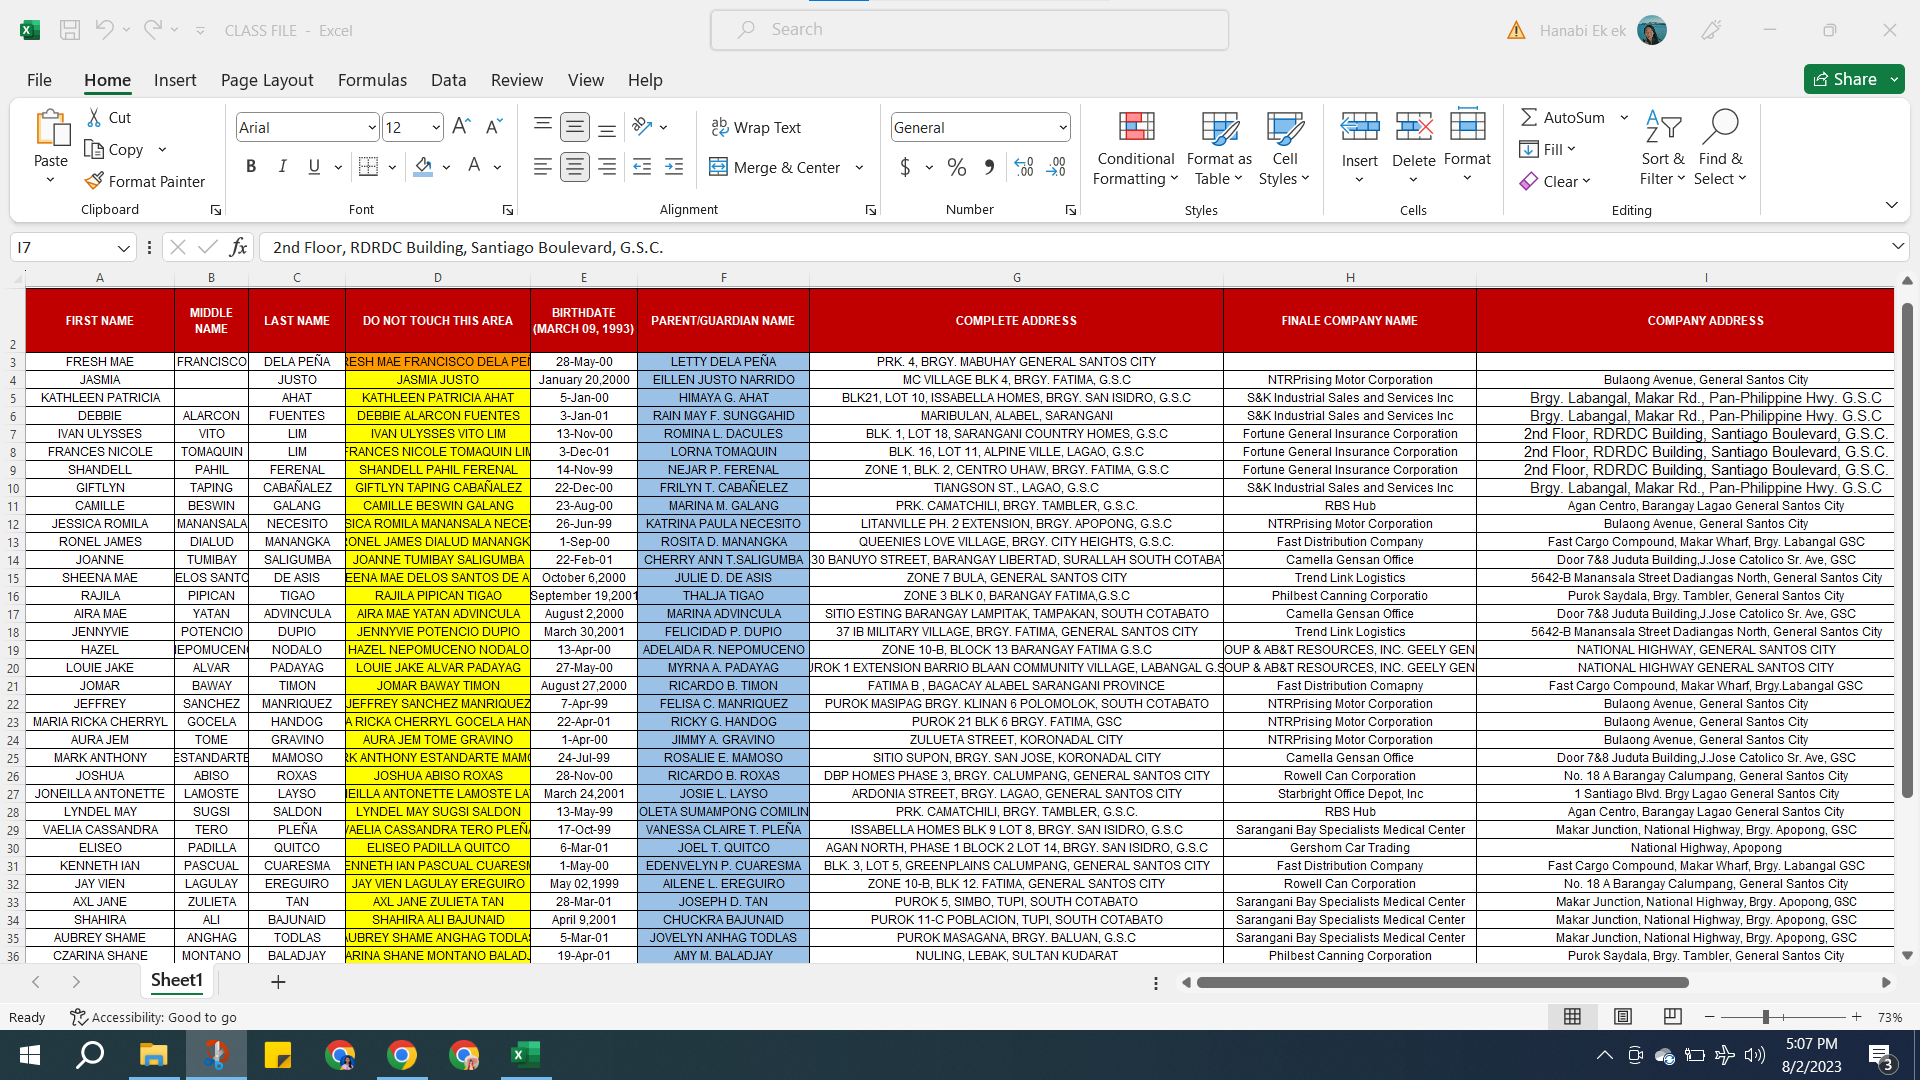
Task: Click Increase Indent icon
Action: click(x=674, y=167)
